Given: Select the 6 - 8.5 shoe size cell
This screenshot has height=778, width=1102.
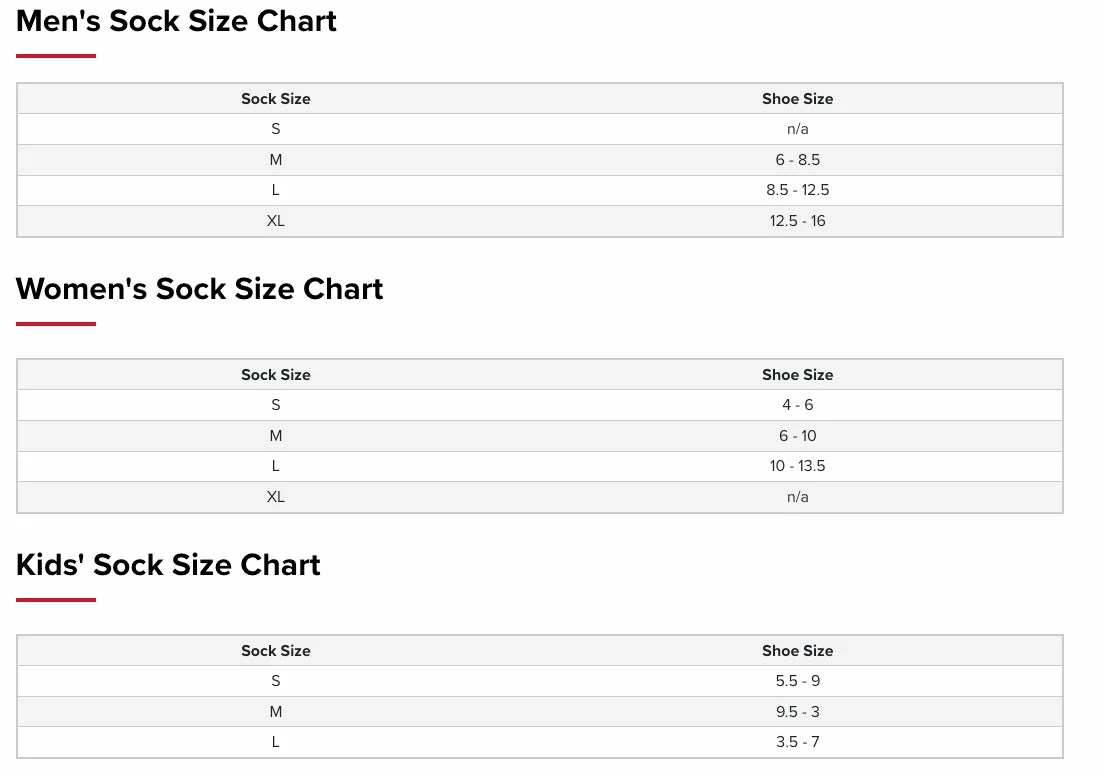Looking at the screenshot, I should 797,160.
